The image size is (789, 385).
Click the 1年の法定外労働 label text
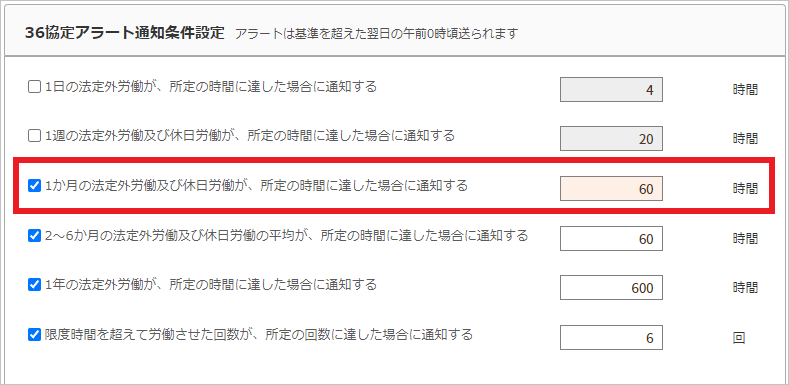[211, 285]
